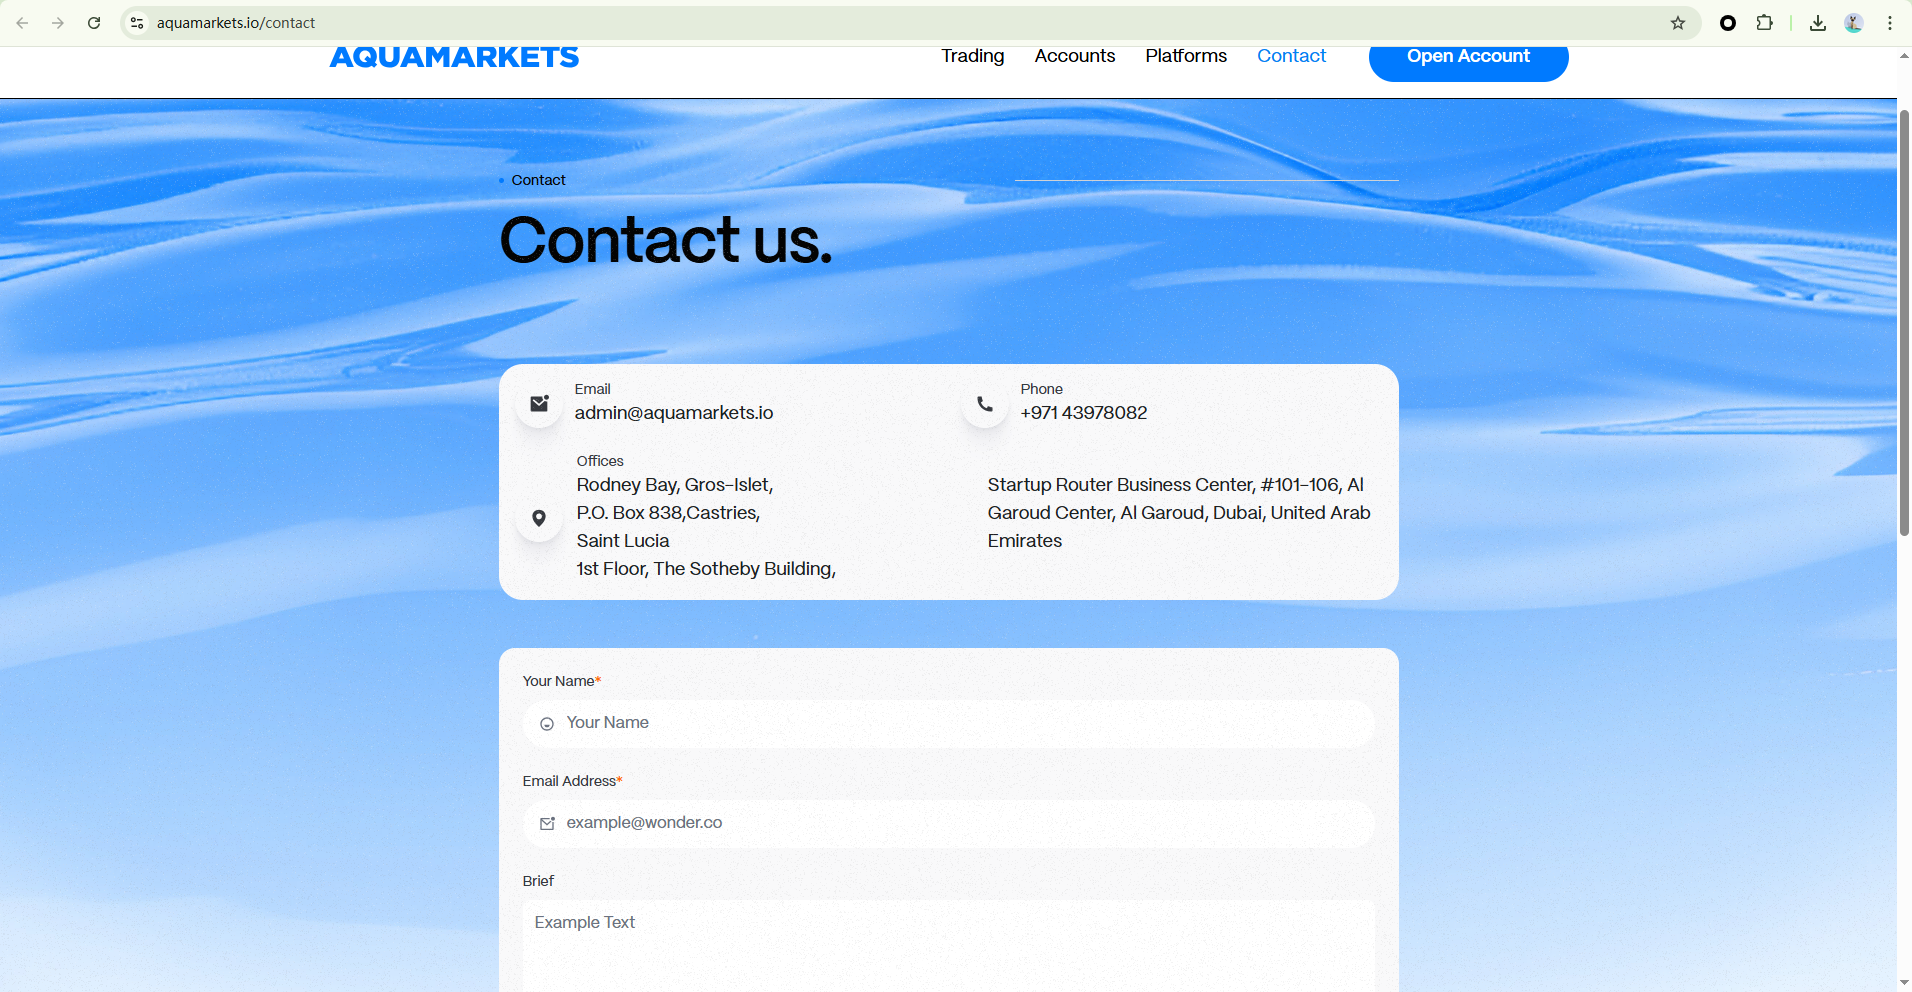
Task: Click the 'Rodney Bay, Gros-Islet,' address line
Action: [675, 485]
